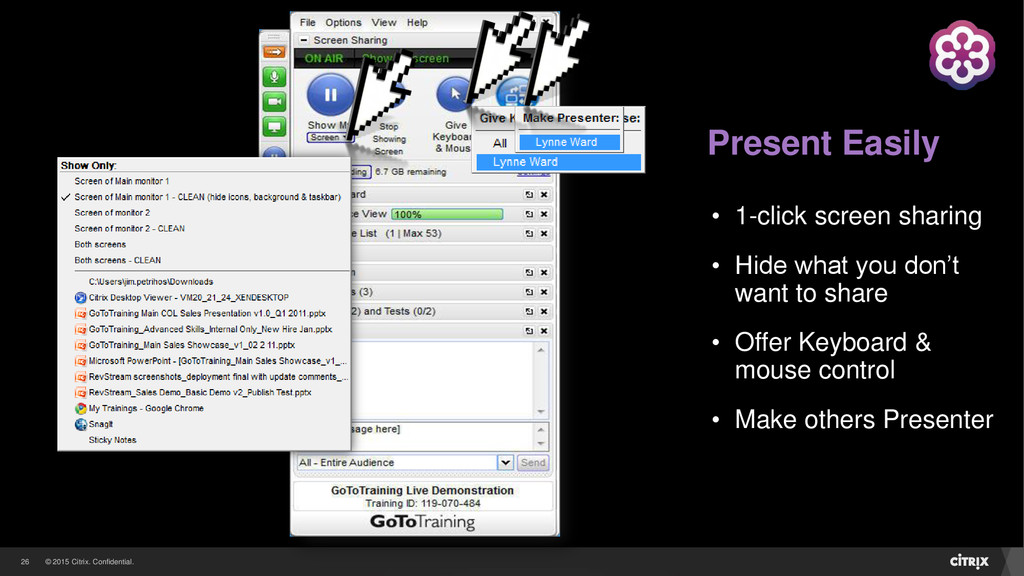Undock the pane labeled (3)
The height and width of the screenshot is (576, 1024).
pos(529,292)
